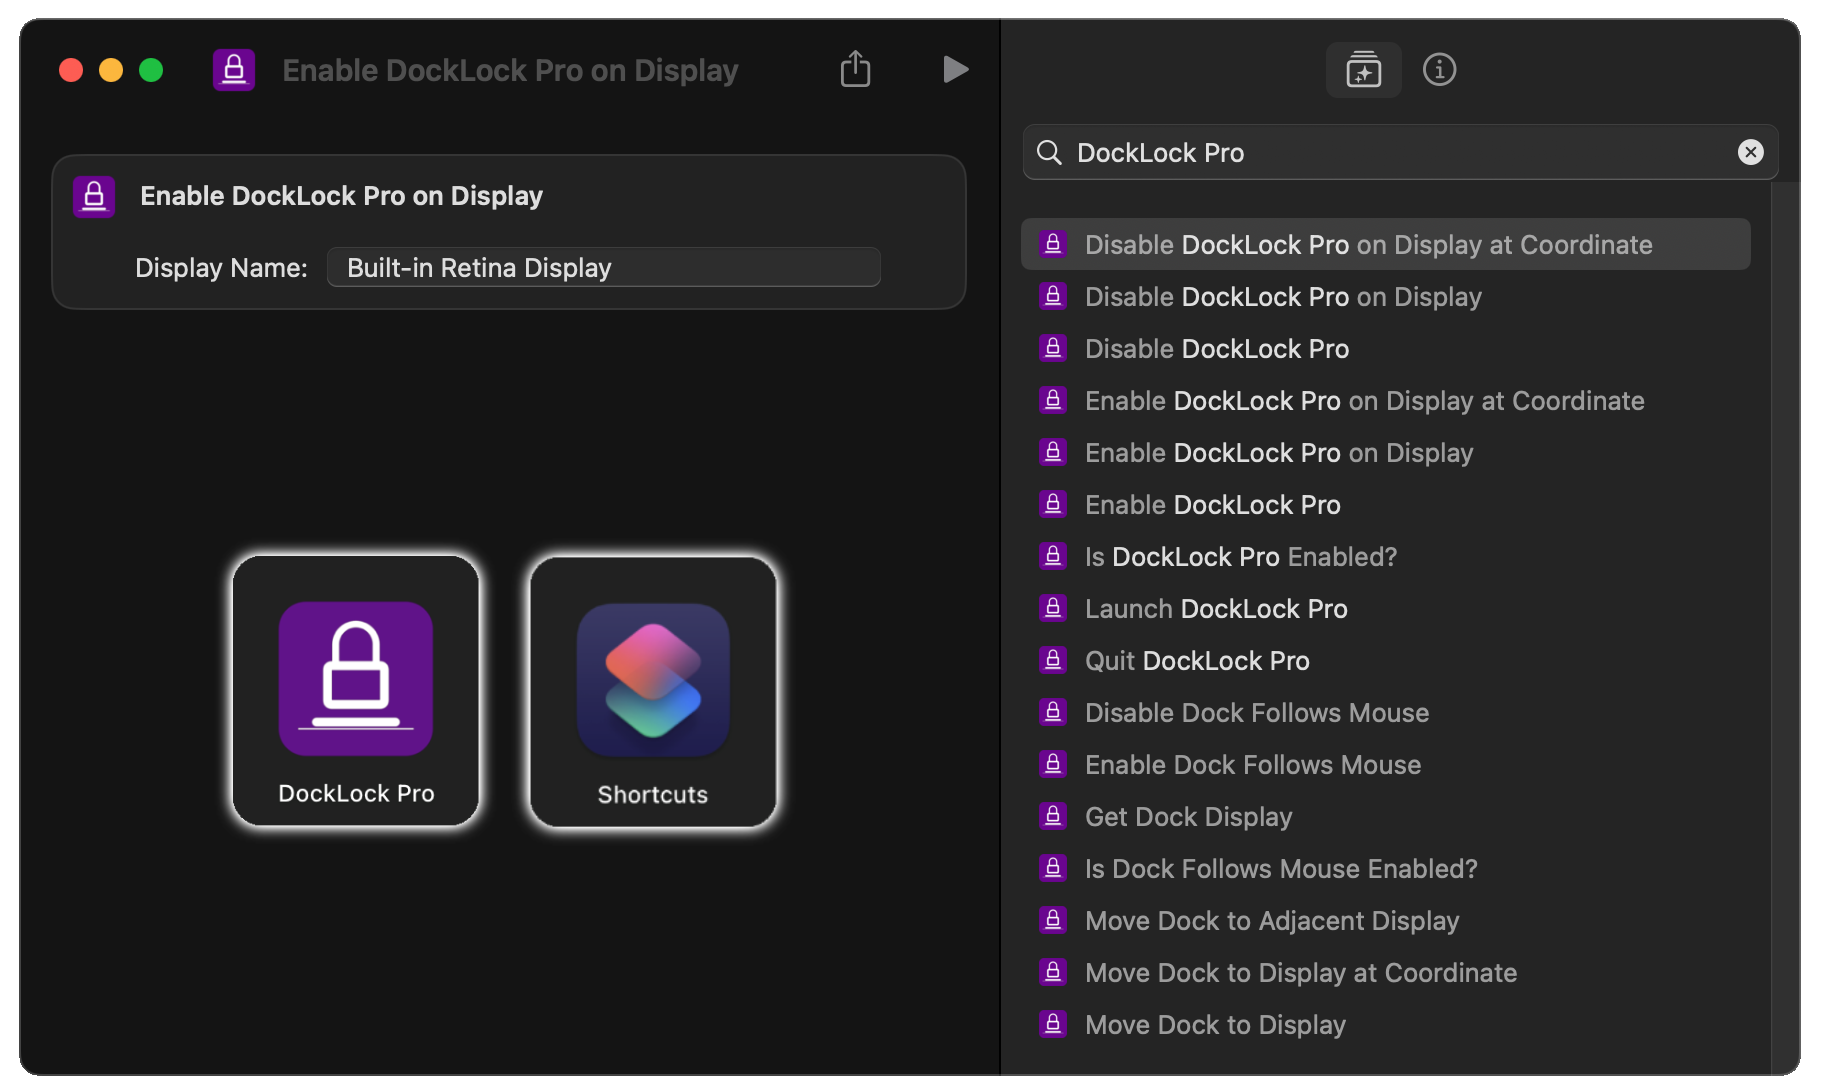Screen dimensions: 1821x1089
Task: Choose Move Dock to Adjacent Display
Action: coord(1385,920)
